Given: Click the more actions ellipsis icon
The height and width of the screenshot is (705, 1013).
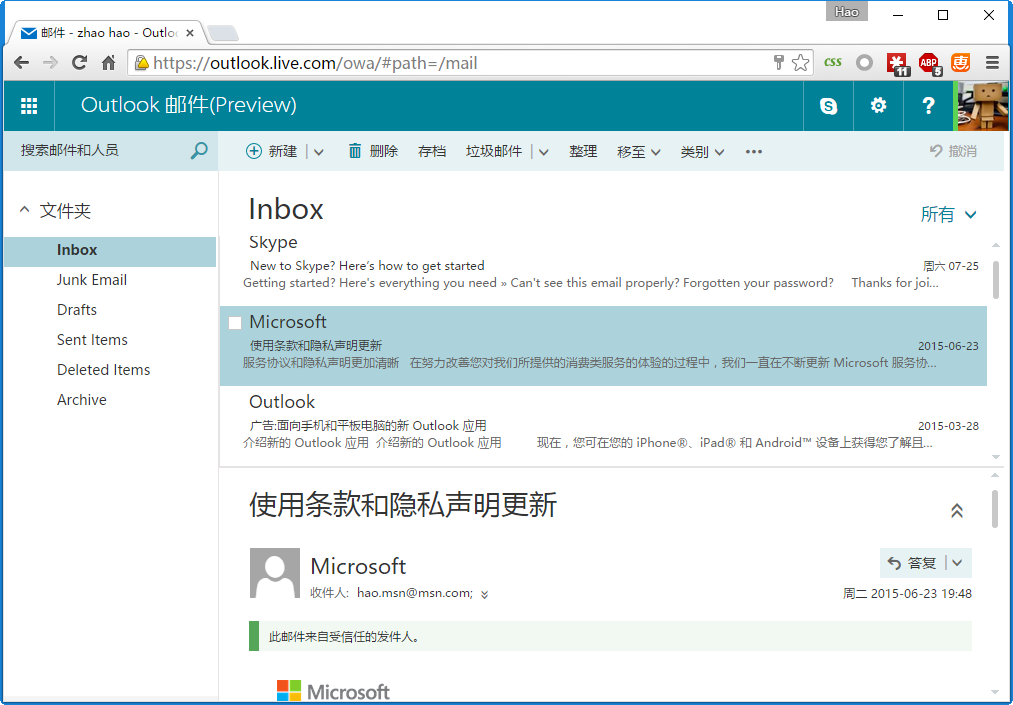Looking at the screenshot, I should click(x=754, y=152).
